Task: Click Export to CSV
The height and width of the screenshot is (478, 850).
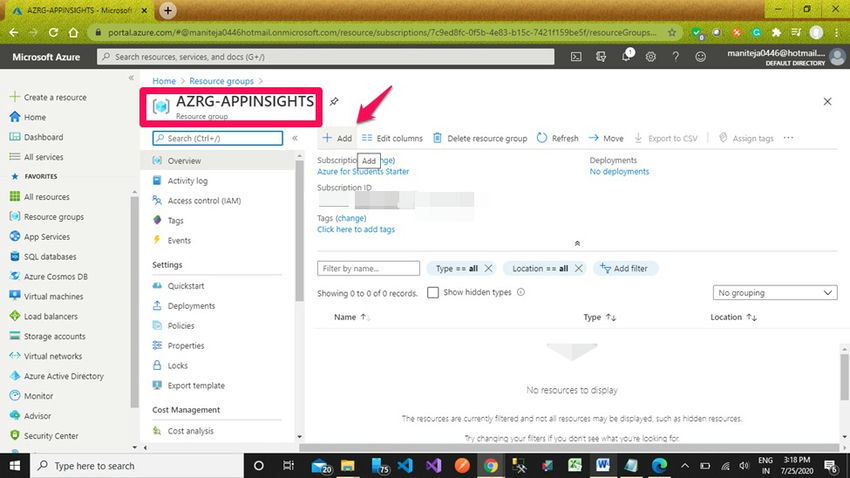Action: 666,138
